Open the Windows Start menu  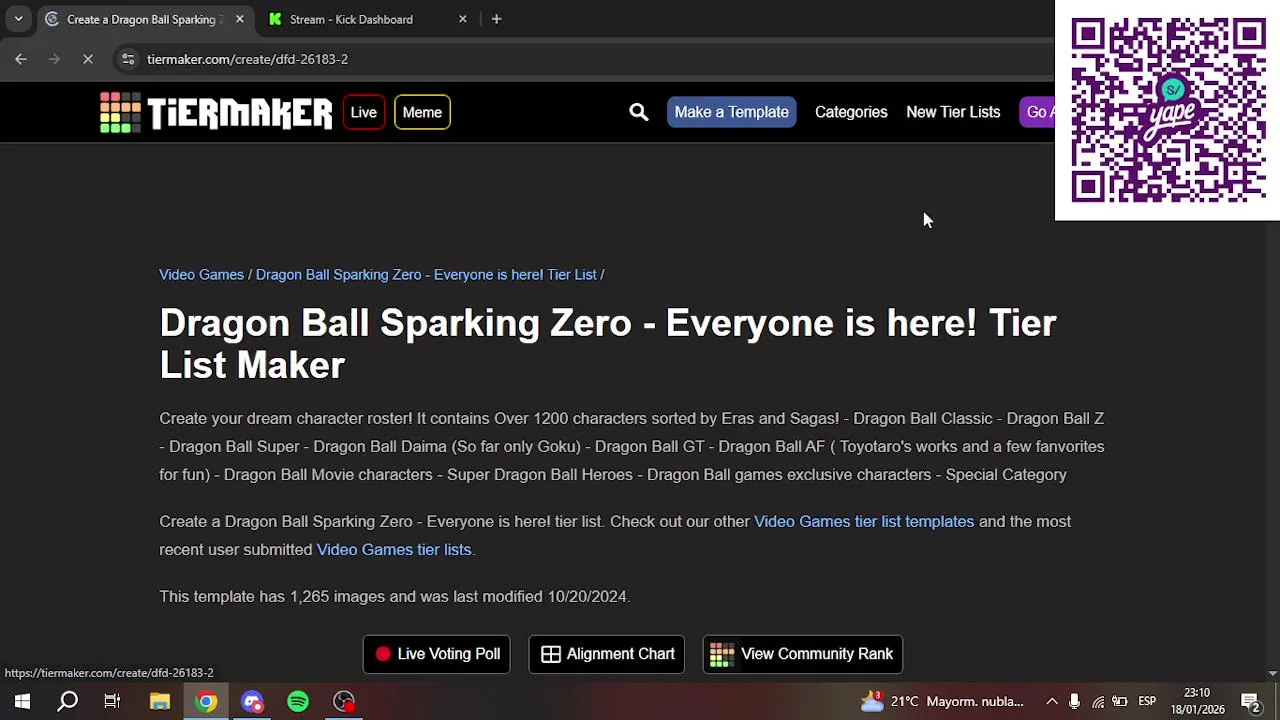pos(22,701)
